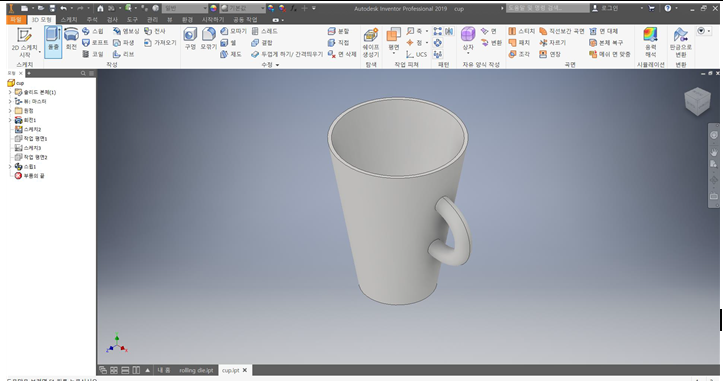Select the Extrude (돌출) tool
Screen dimensions: 723x381
pyautogui.click(x=53, y=42)
